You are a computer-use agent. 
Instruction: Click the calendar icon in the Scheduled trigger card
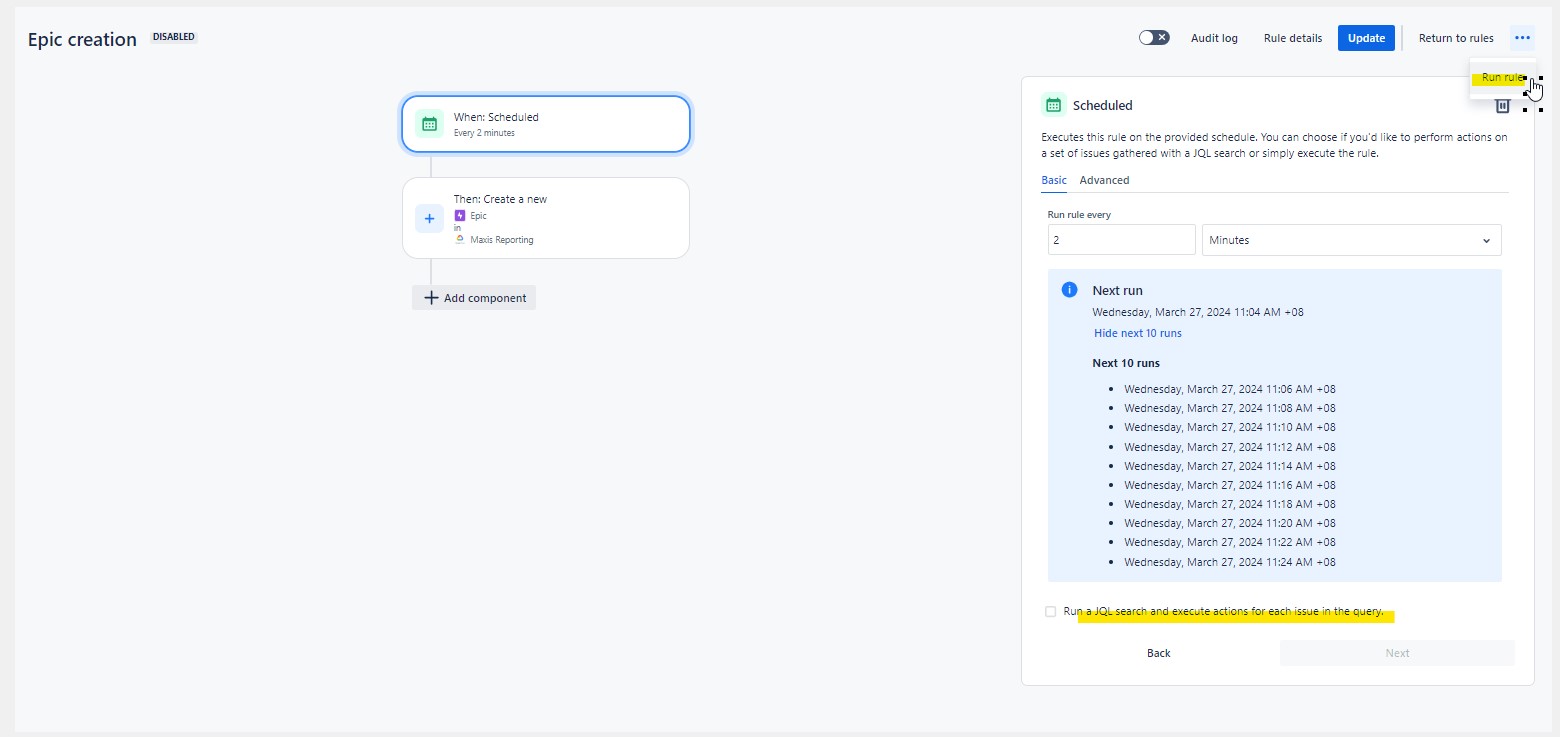429,124
